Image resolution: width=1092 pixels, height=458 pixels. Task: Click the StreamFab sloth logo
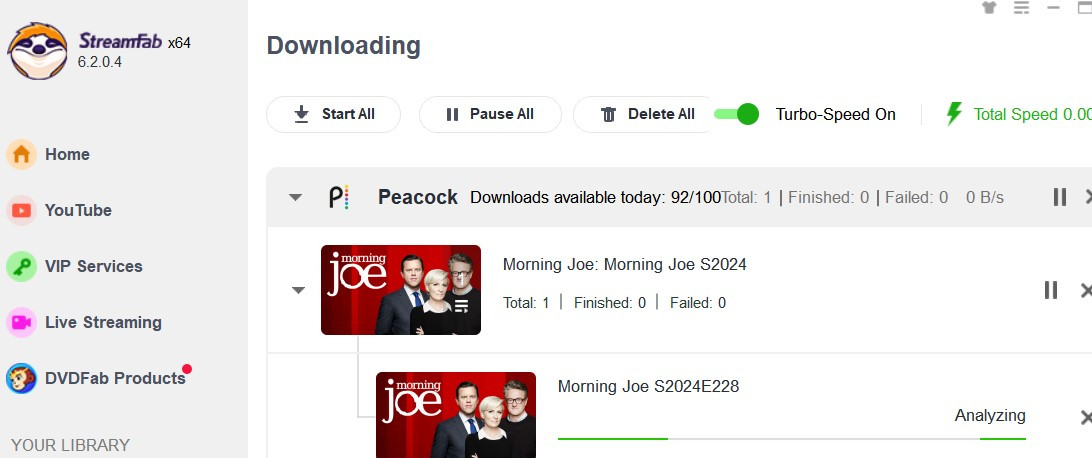[38, 51]
